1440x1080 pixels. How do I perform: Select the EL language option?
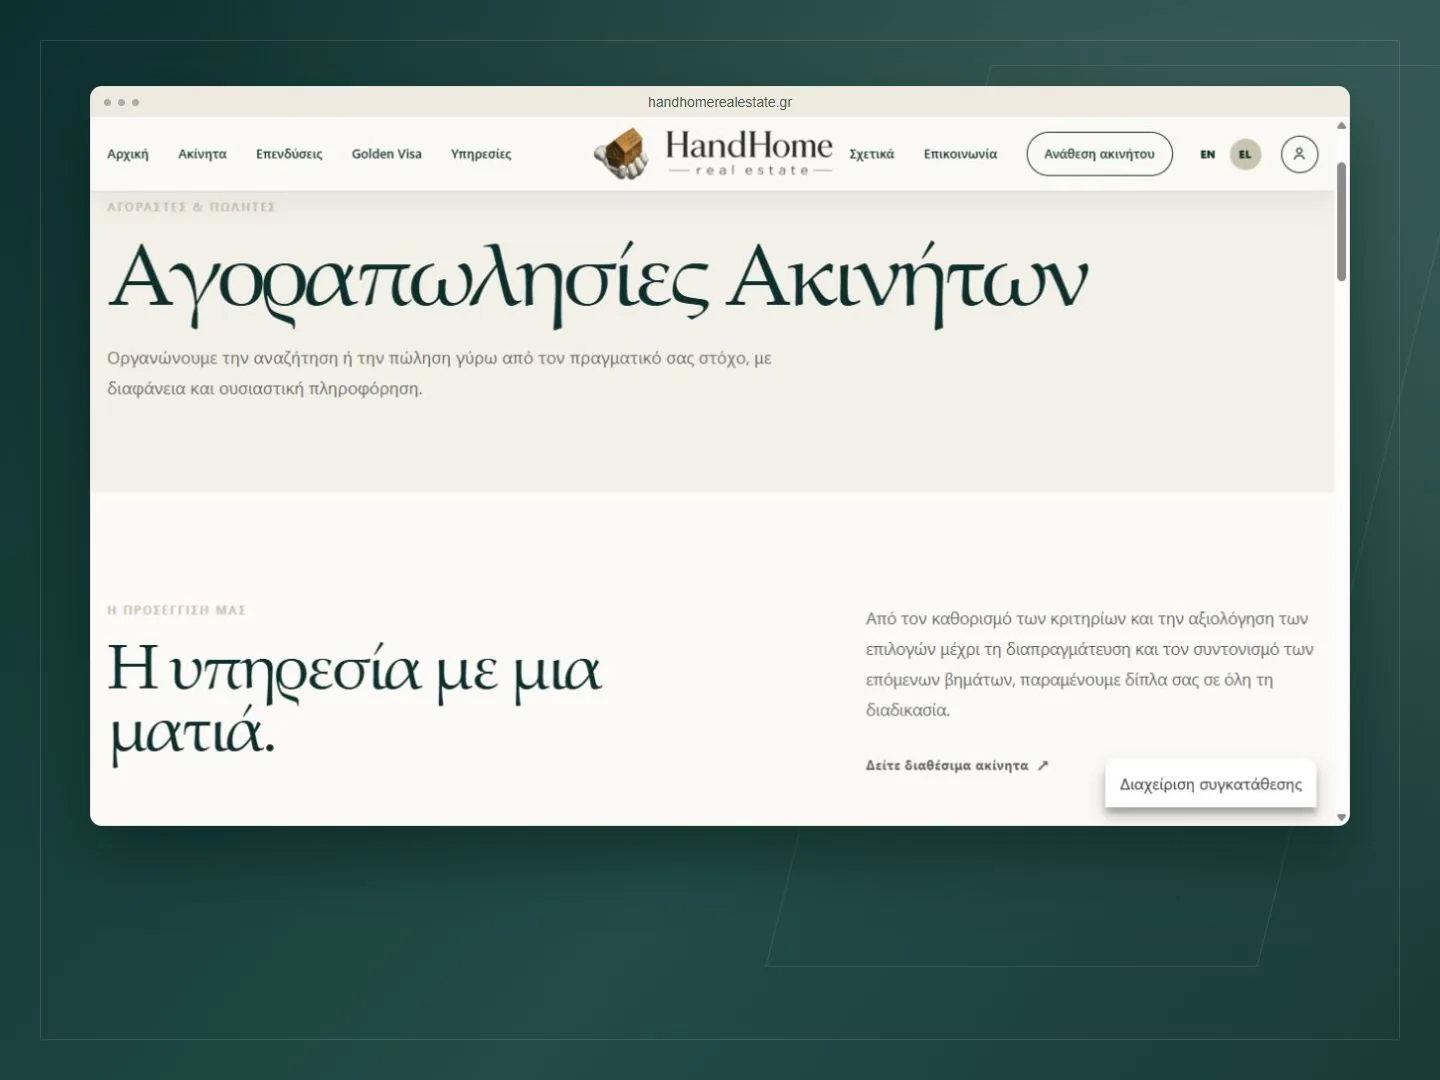(1245, 154)
